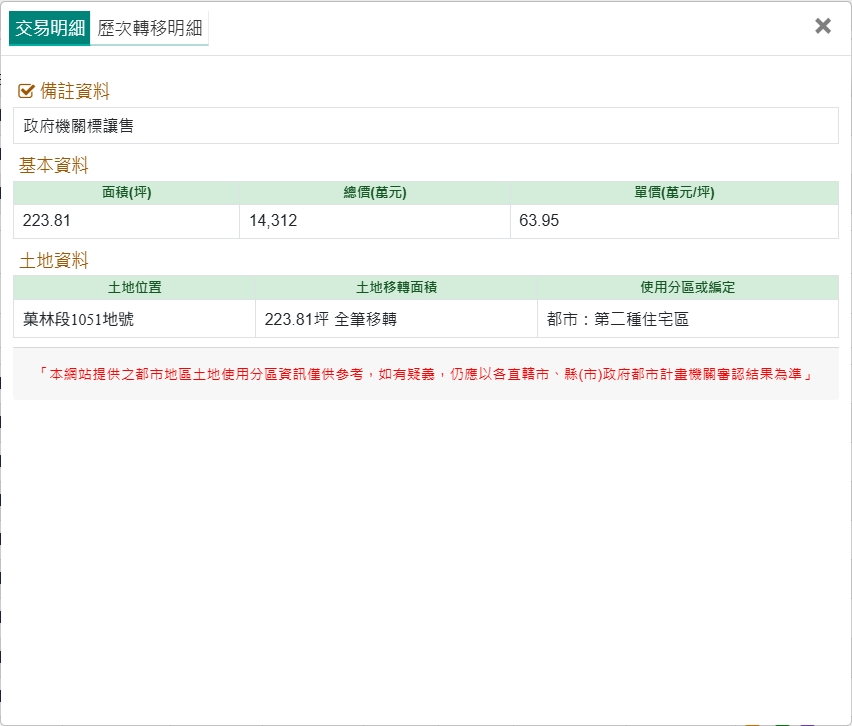Click the 總價(萬元) column header
Screen dimensions: 852x726
point(375,193)
